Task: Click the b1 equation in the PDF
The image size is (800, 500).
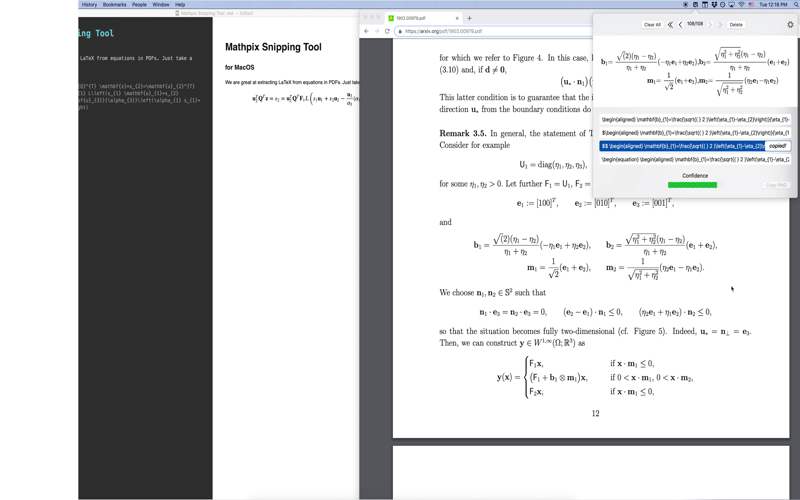Action: point(532,245)
